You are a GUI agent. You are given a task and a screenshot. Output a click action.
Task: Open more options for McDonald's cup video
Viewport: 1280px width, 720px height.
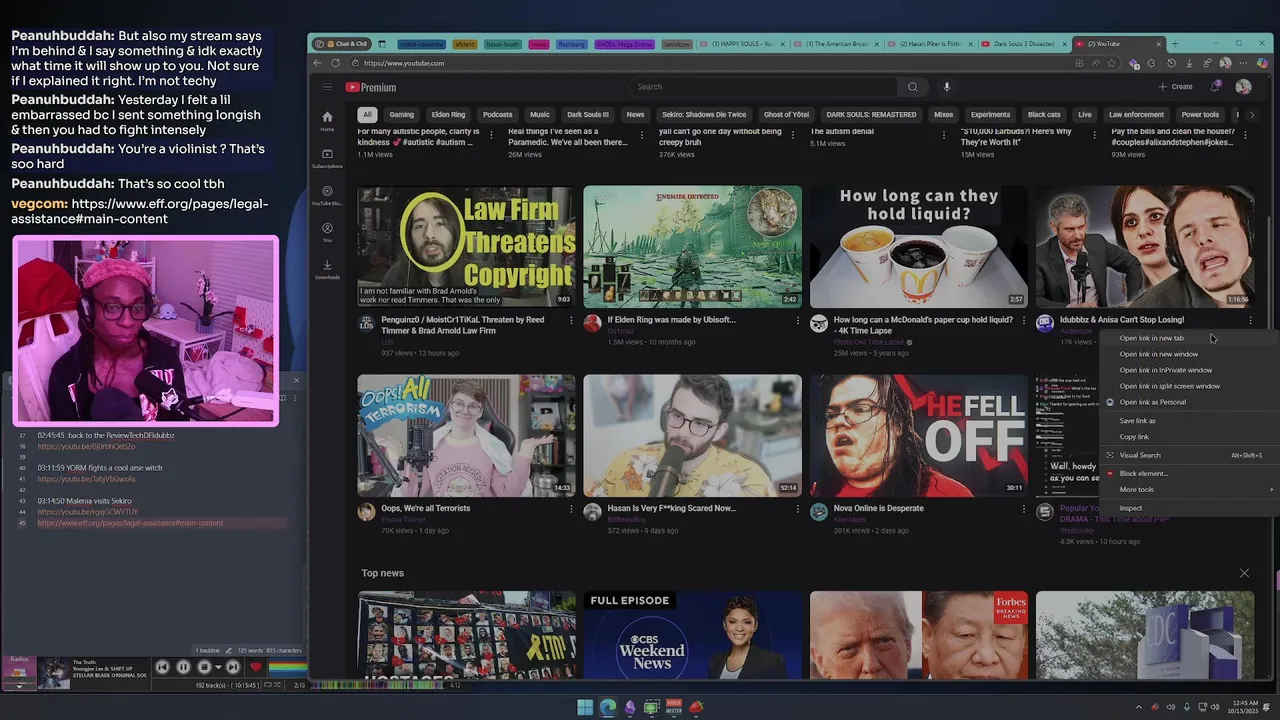[x=1023, y=320]
